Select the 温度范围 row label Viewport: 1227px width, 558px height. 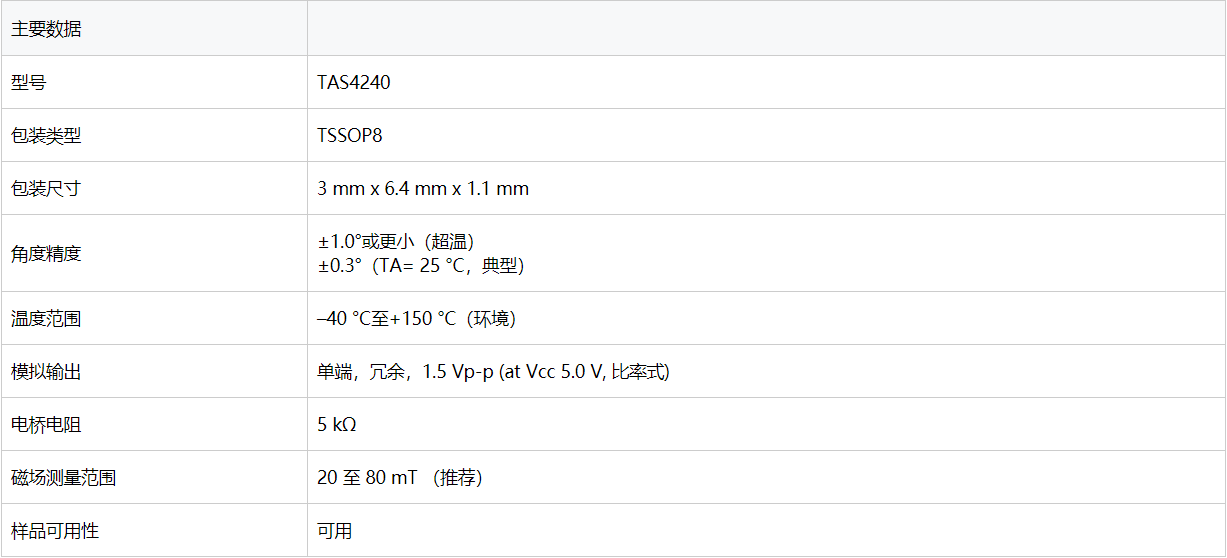pos(46,319)
